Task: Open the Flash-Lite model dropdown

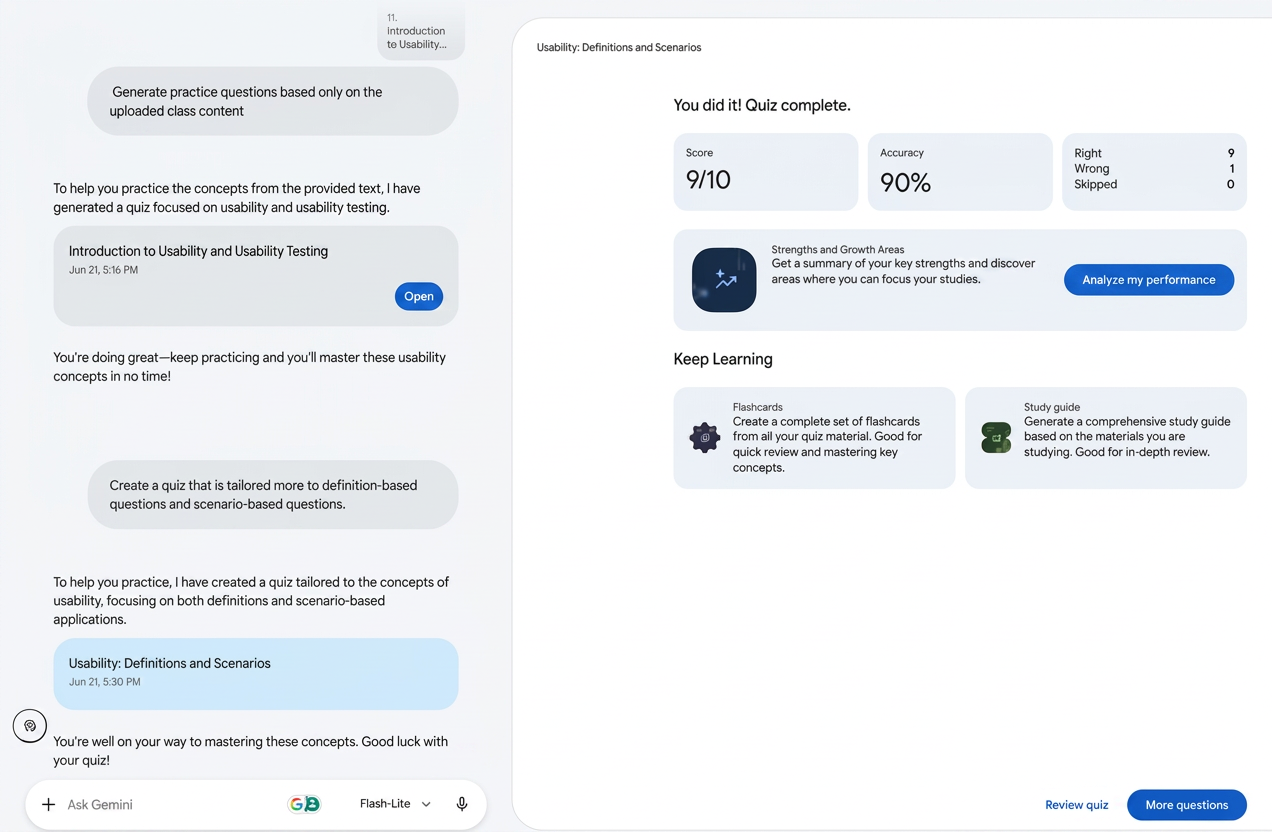Action: click(396, 804)
